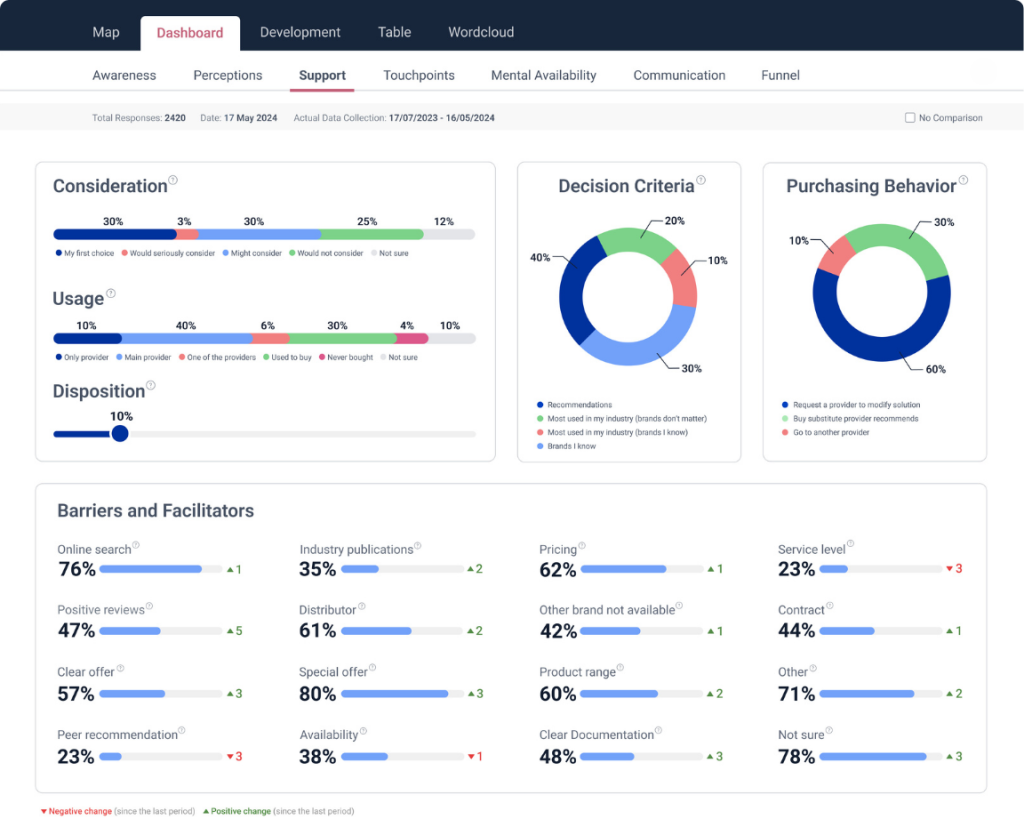1024x827 pixels.
Task: Enable the No Comparison checkbox
Action: (x=910, y=118)
